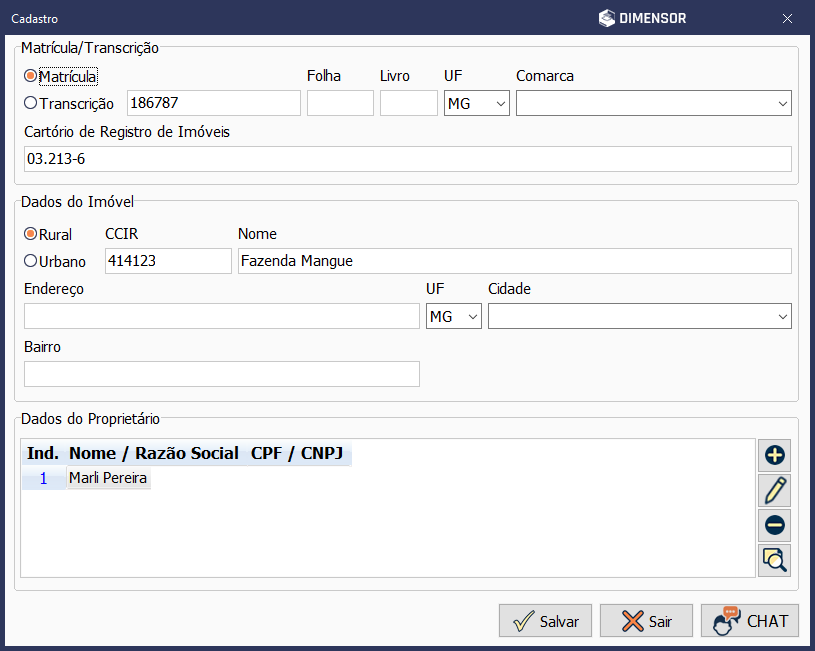Choose the Urbano property type
The width and height of the screenshot is (815, 651).
pos(31,261)
